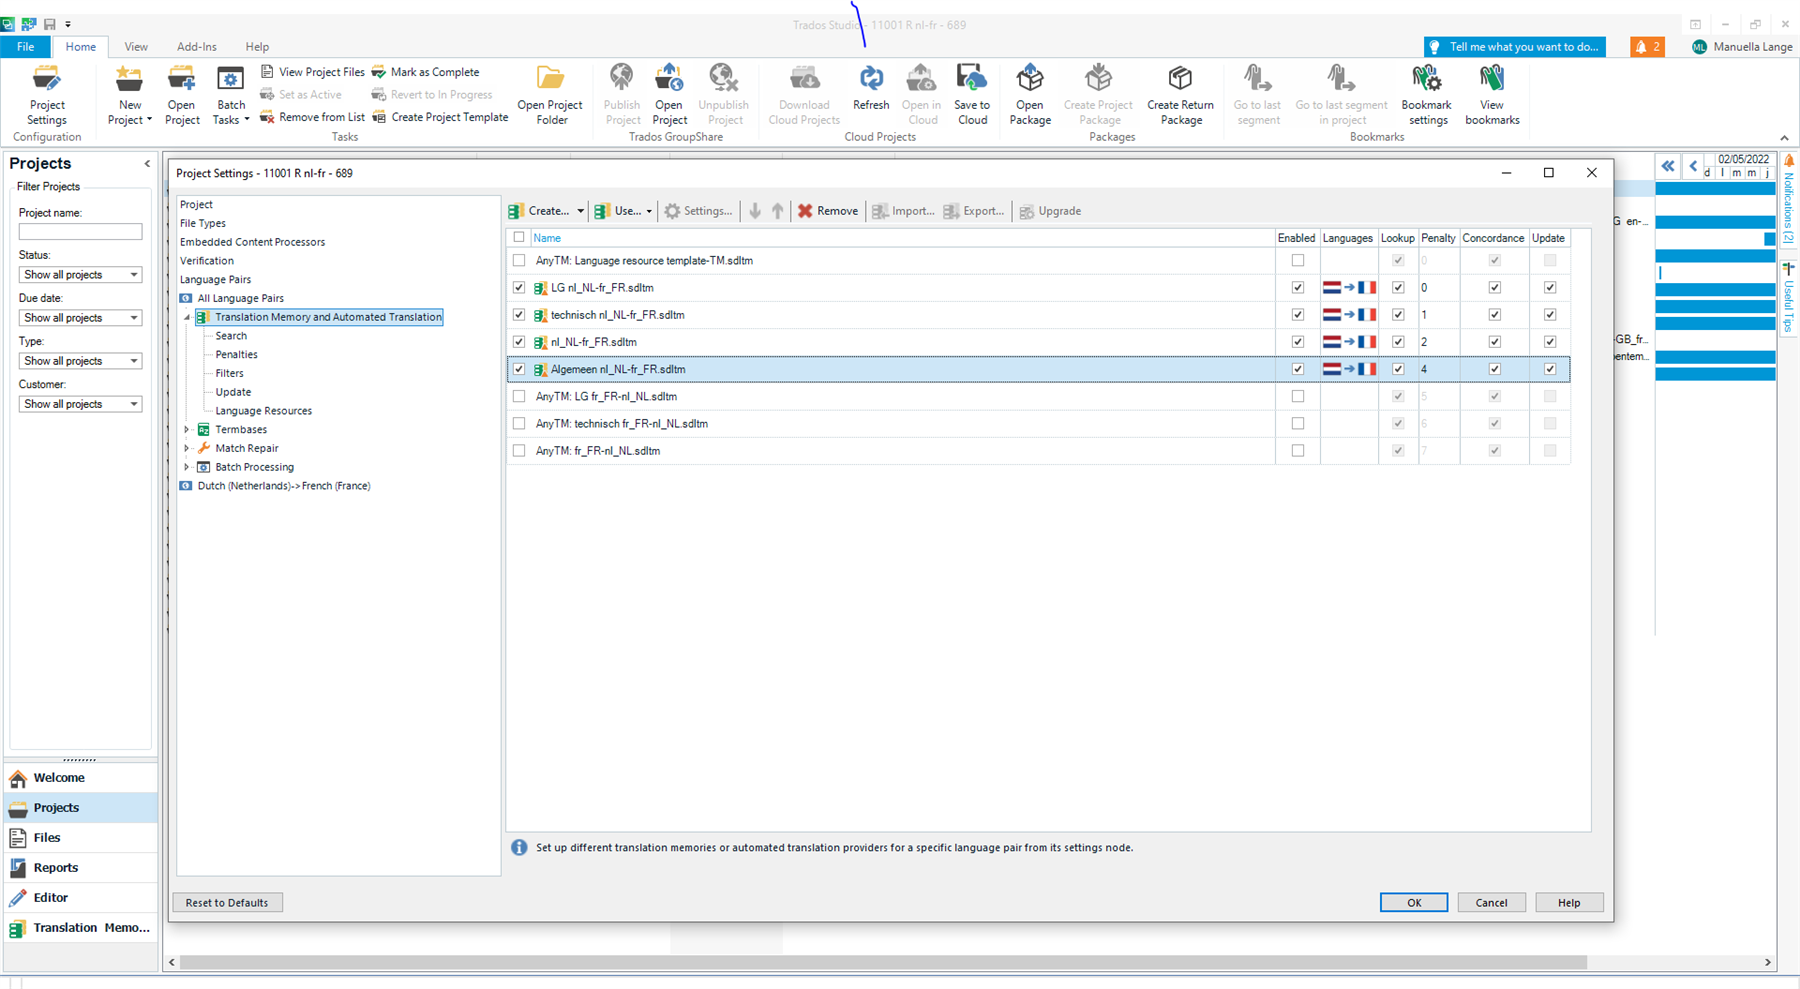Click Create Project Template
The image size is (1800, 989).
pos(440,117)
